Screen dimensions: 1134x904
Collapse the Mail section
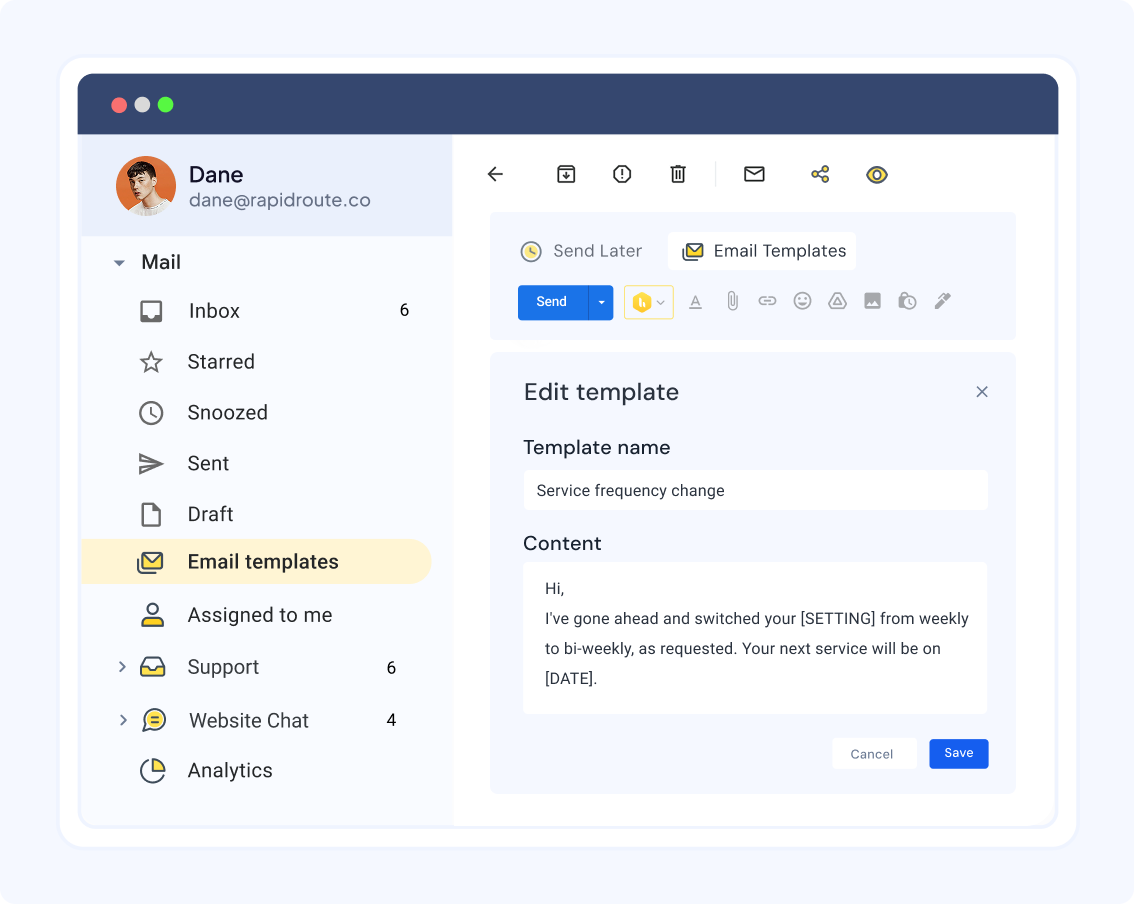(x=118, y=262)
